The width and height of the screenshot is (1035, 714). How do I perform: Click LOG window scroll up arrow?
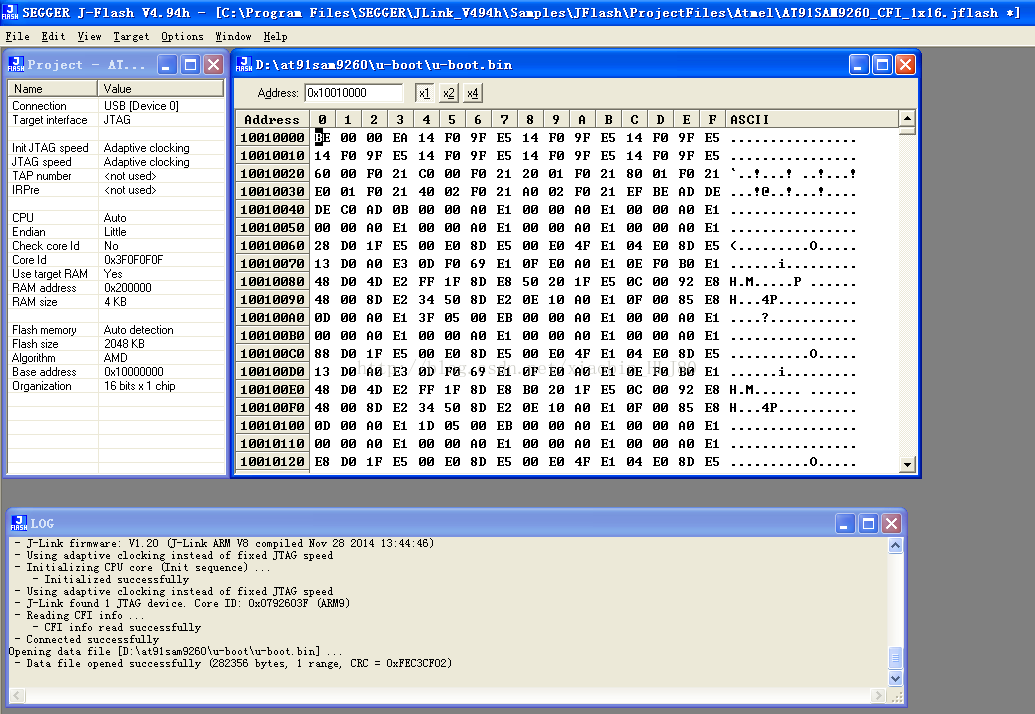895,545
